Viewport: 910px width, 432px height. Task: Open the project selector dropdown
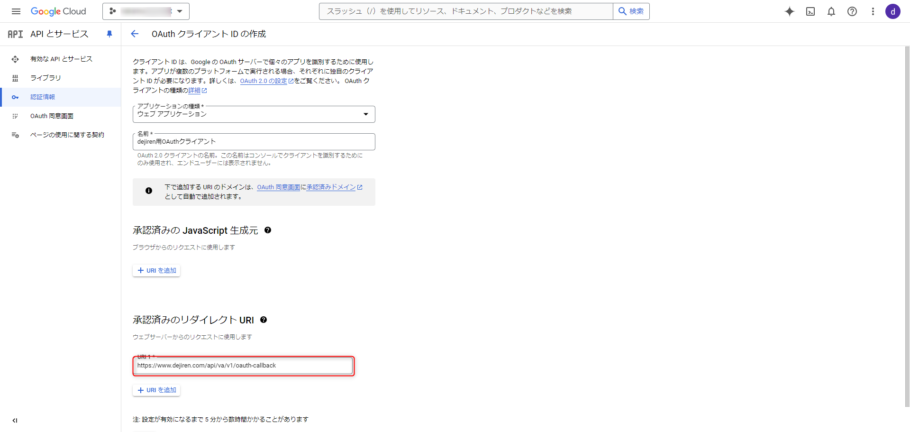click(x=146, y=11)
